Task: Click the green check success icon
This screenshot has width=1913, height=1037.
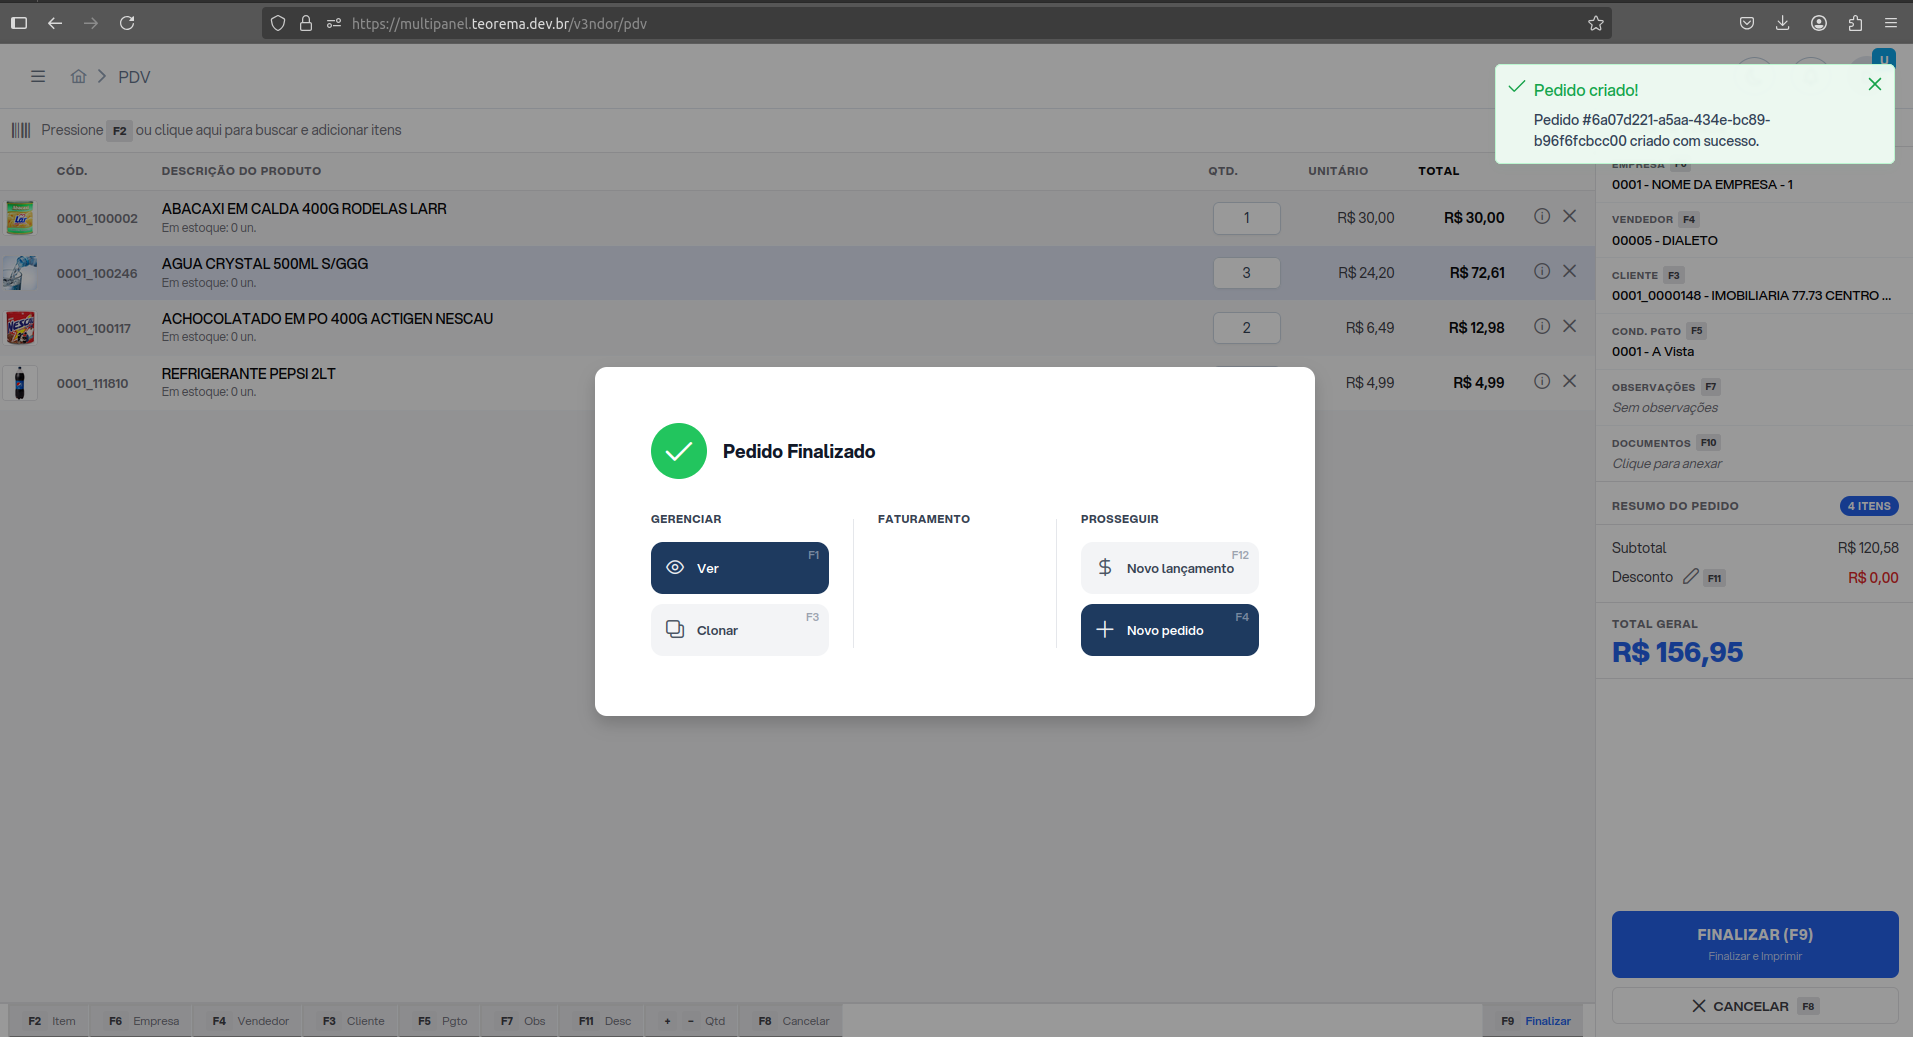Action: click(x=678, y=451)
